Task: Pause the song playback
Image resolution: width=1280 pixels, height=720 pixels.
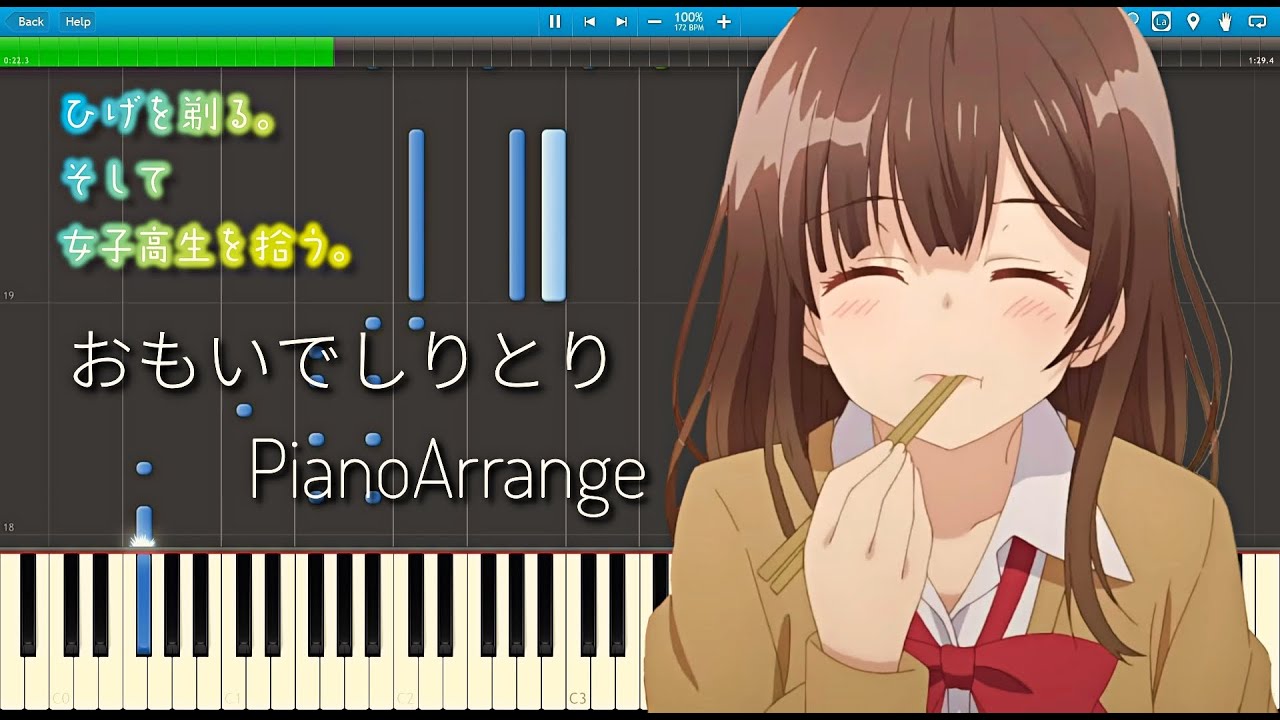Action: 555,21
